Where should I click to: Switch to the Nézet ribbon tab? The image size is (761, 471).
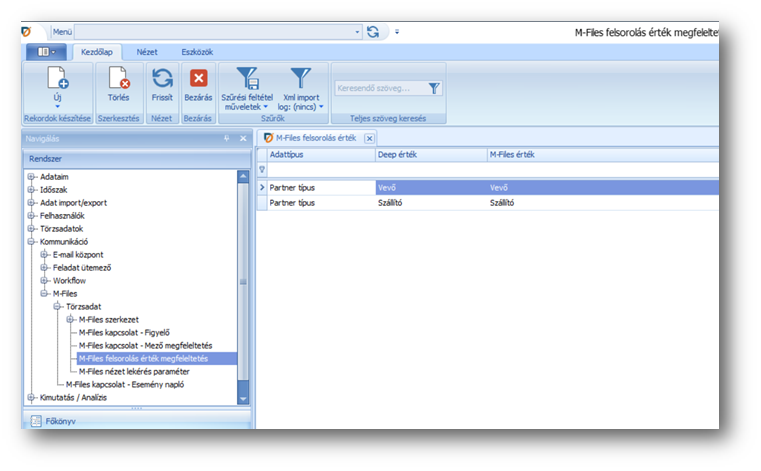[147, 51]
